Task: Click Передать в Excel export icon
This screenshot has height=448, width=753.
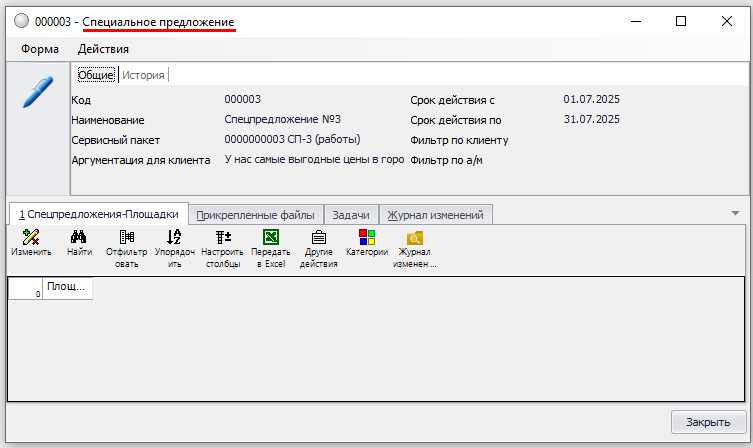Action: (270, 238)
